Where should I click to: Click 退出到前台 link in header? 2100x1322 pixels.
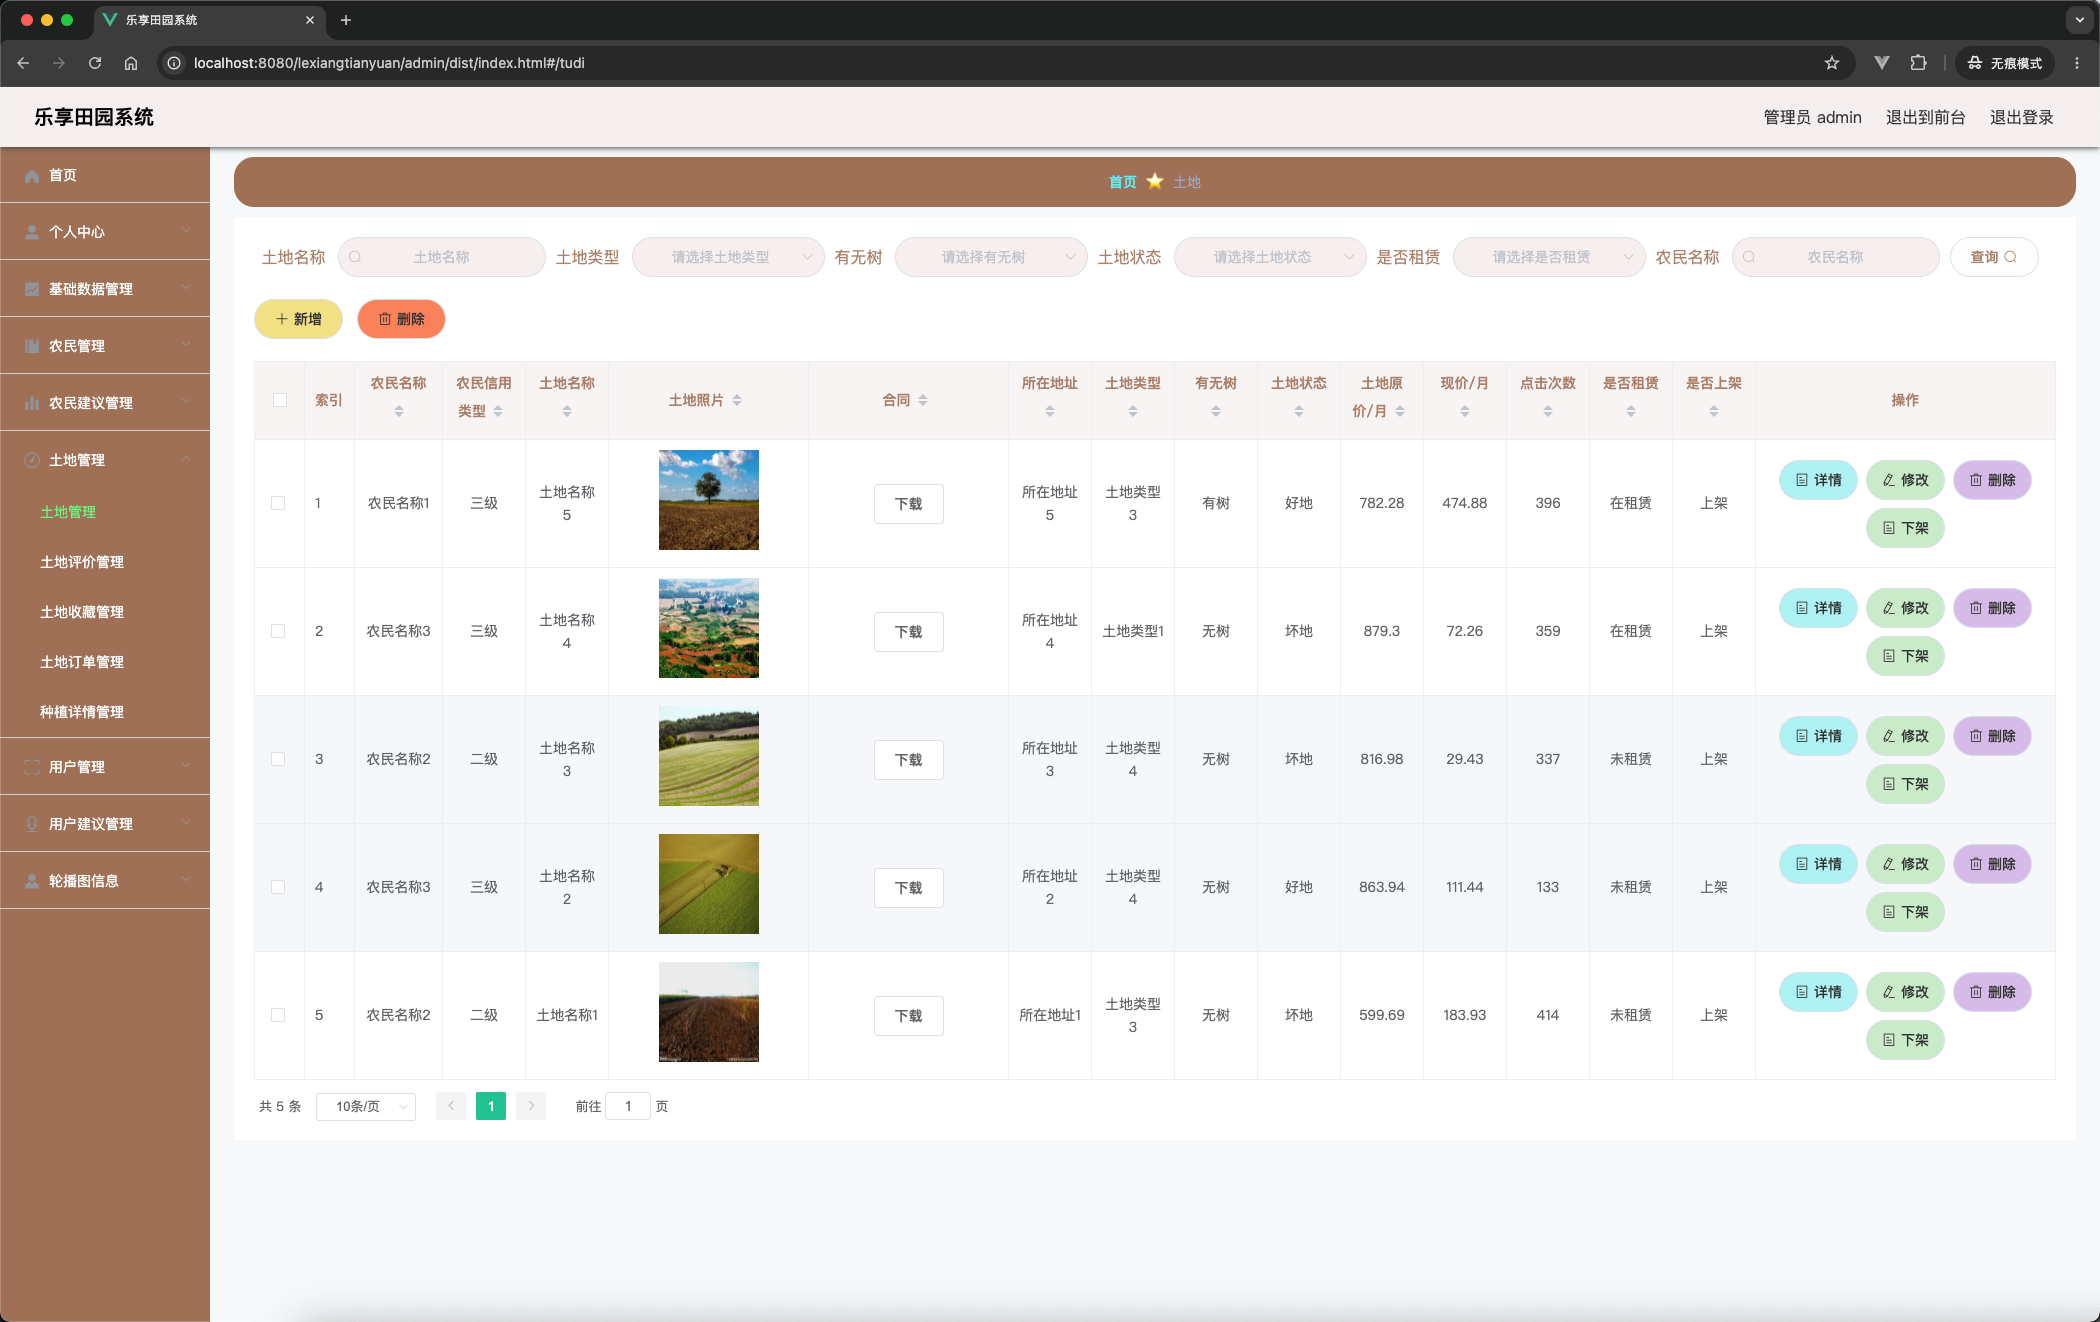coord(1925,118)
